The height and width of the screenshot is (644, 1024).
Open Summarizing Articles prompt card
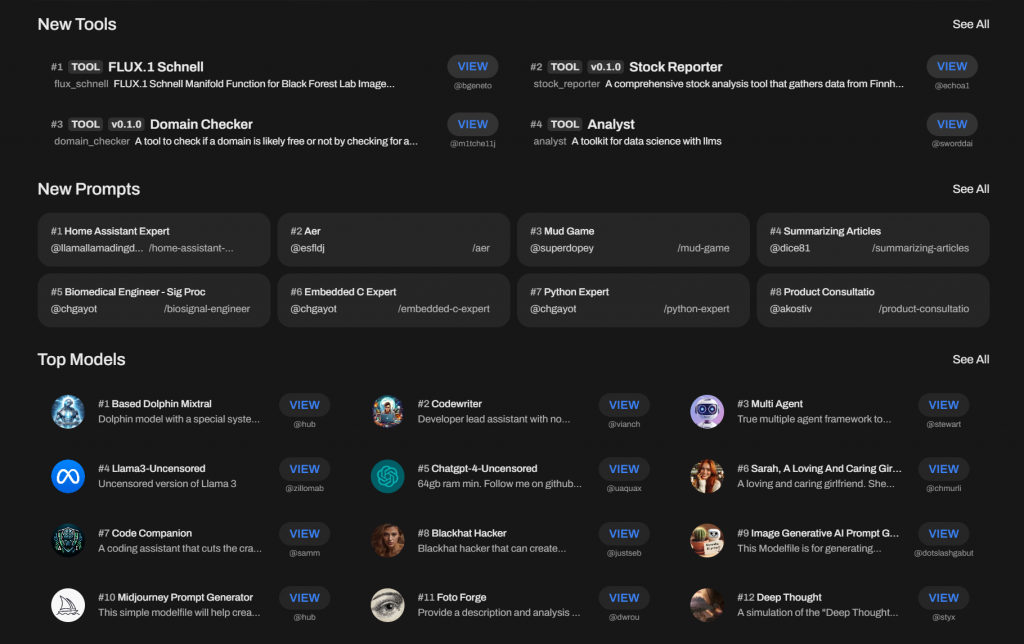coord(873,239)
